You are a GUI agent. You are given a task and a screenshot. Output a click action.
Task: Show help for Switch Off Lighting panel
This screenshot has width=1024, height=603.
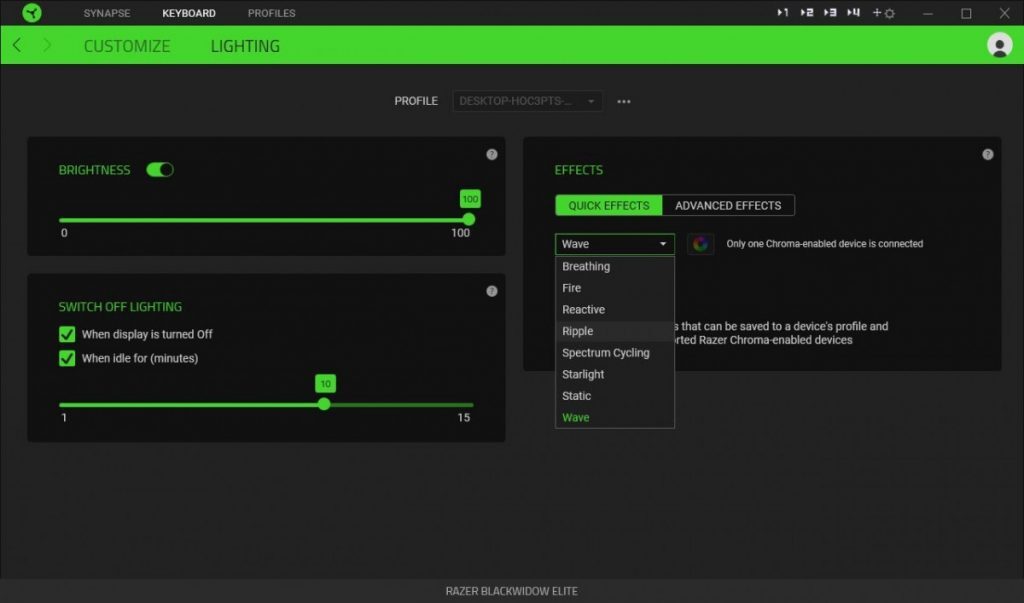click(492, 291)
